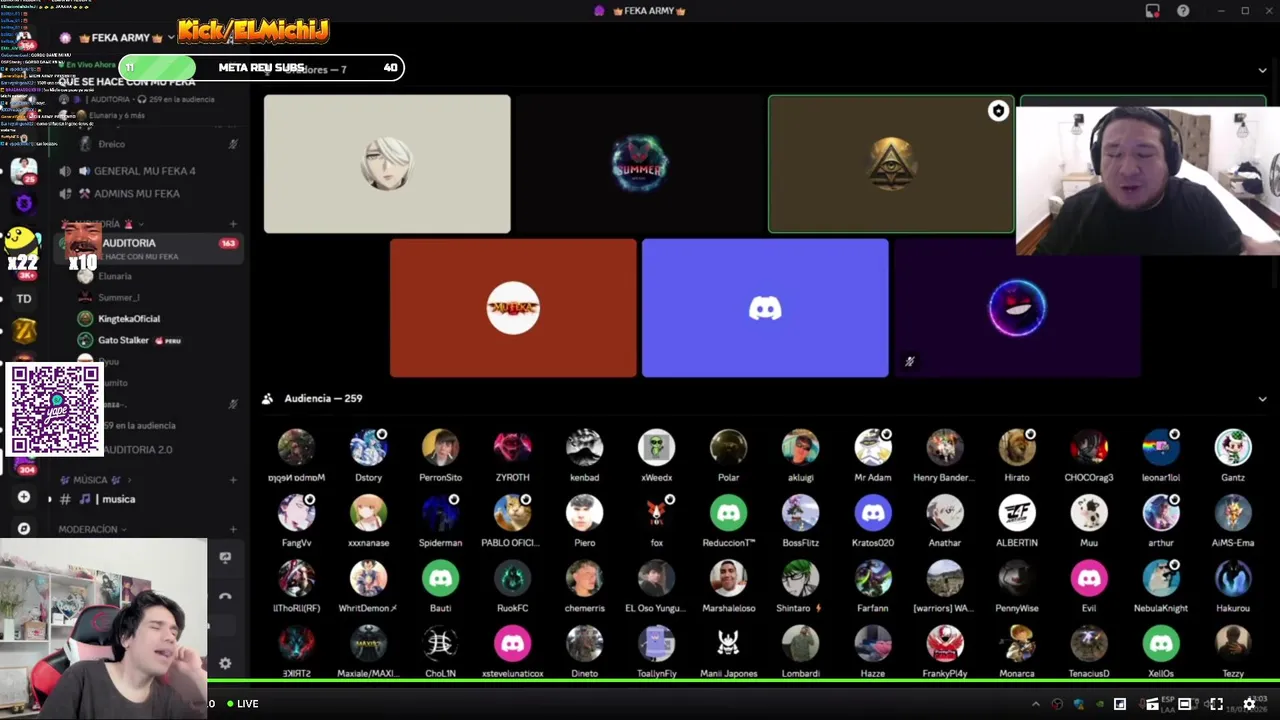
Task: Open the explore servers compass icon
Action: tap(24, 528)
